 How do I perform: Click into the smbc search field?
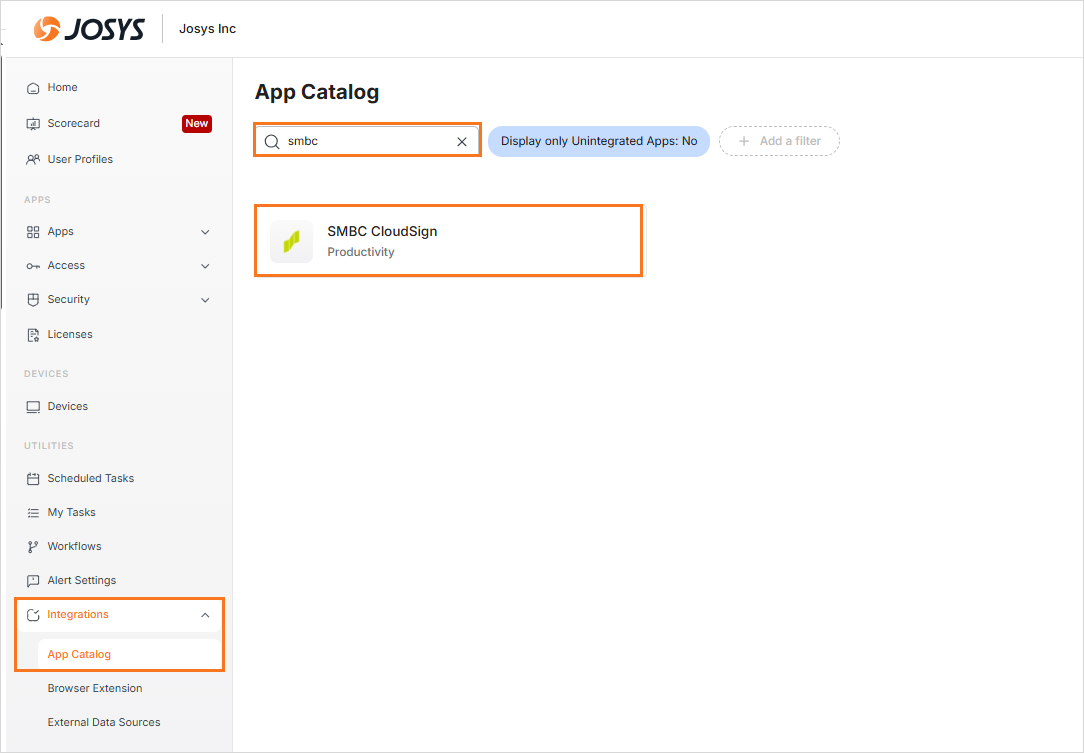point(365,142)
